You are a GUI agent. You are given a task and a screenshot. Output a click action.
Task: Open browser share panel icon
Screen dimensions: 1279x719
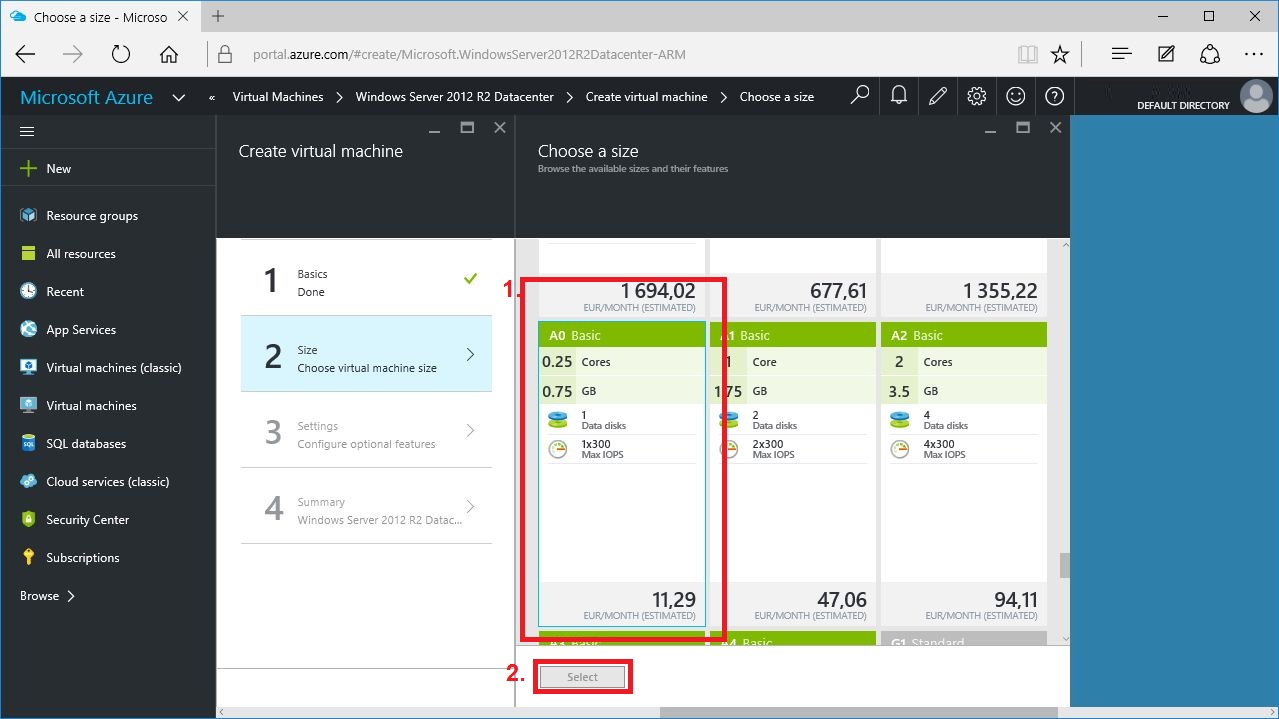(1210, 54)
